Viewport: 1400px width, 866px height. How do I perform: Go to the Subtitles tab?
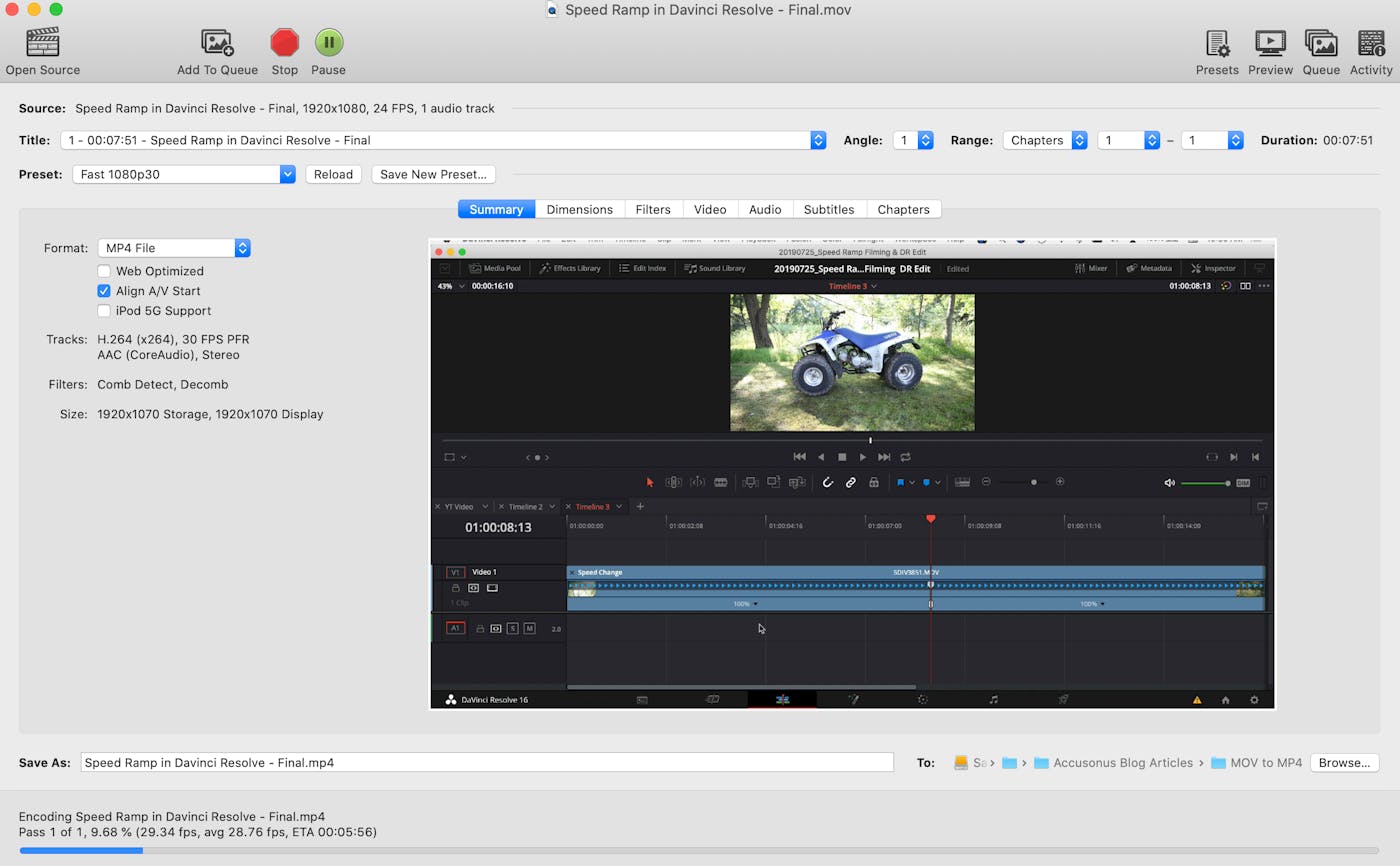coord(829,209)
